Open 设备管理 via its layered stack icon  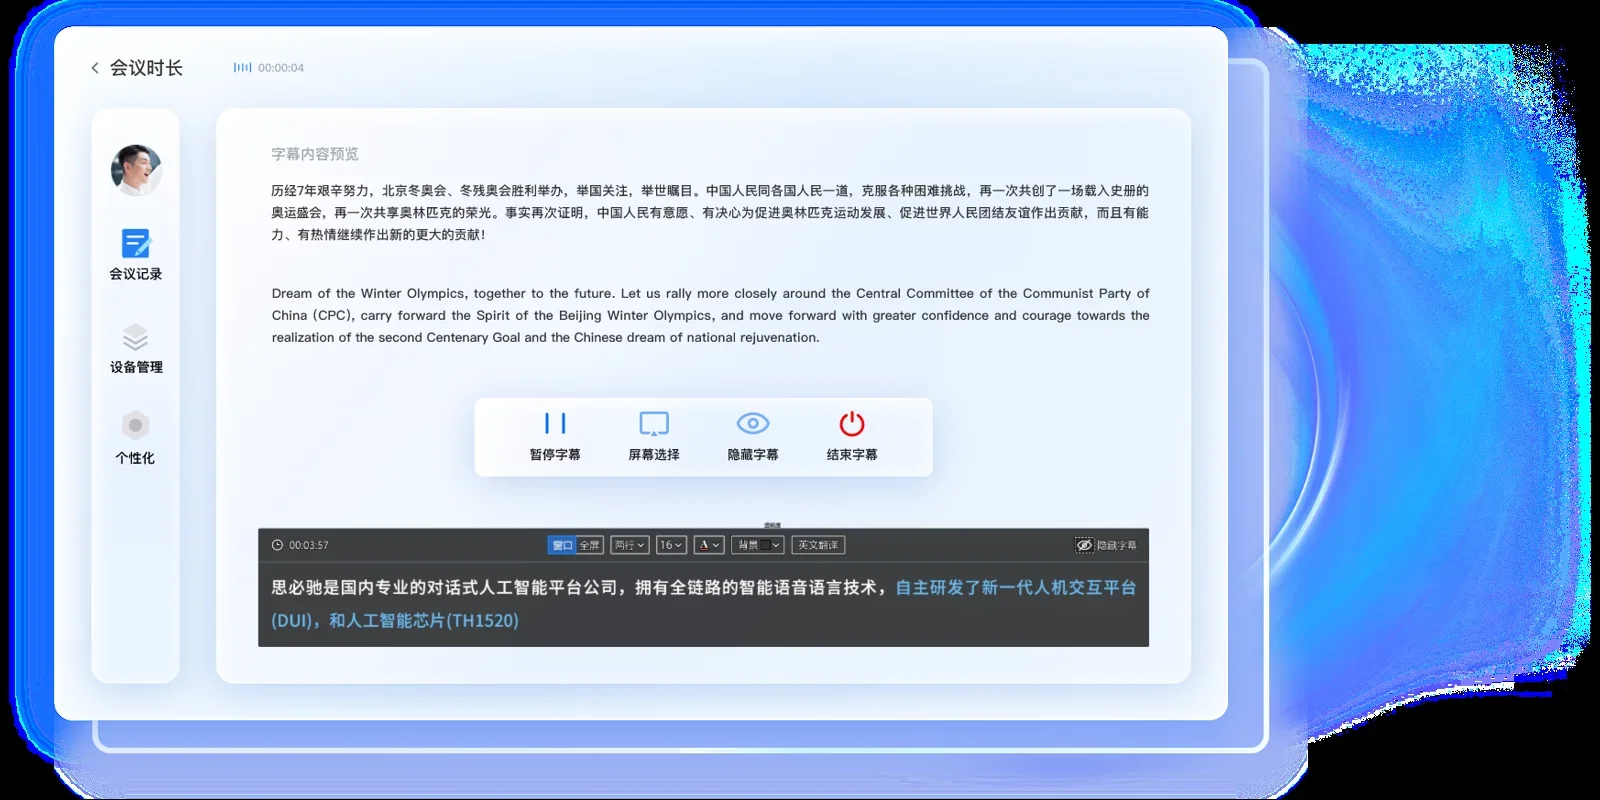[135, 336]
